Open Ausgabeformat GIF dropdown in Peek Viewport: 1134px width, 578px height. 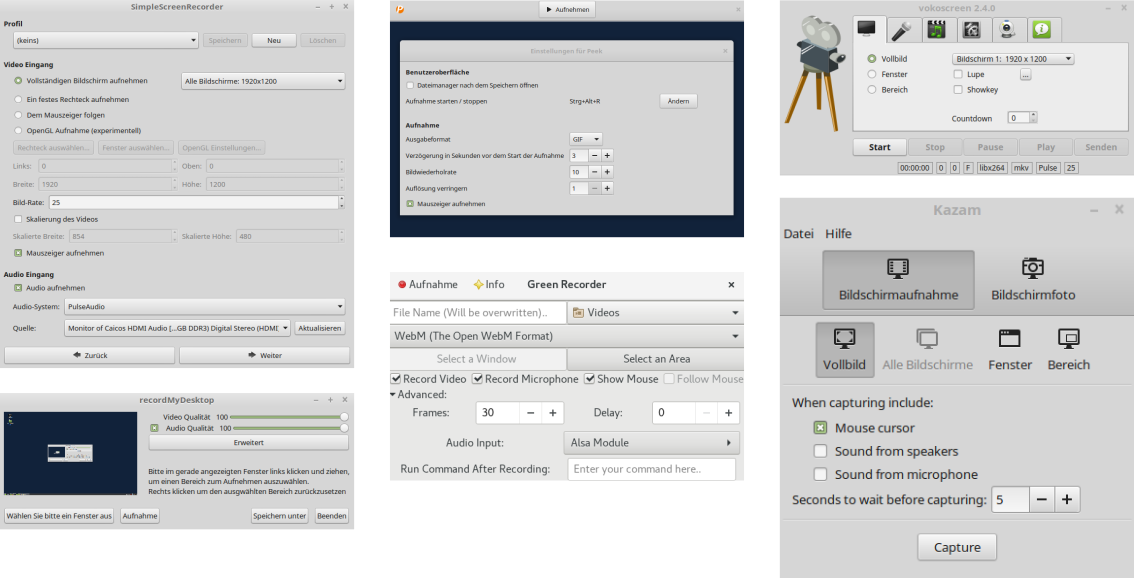point(586,139)
